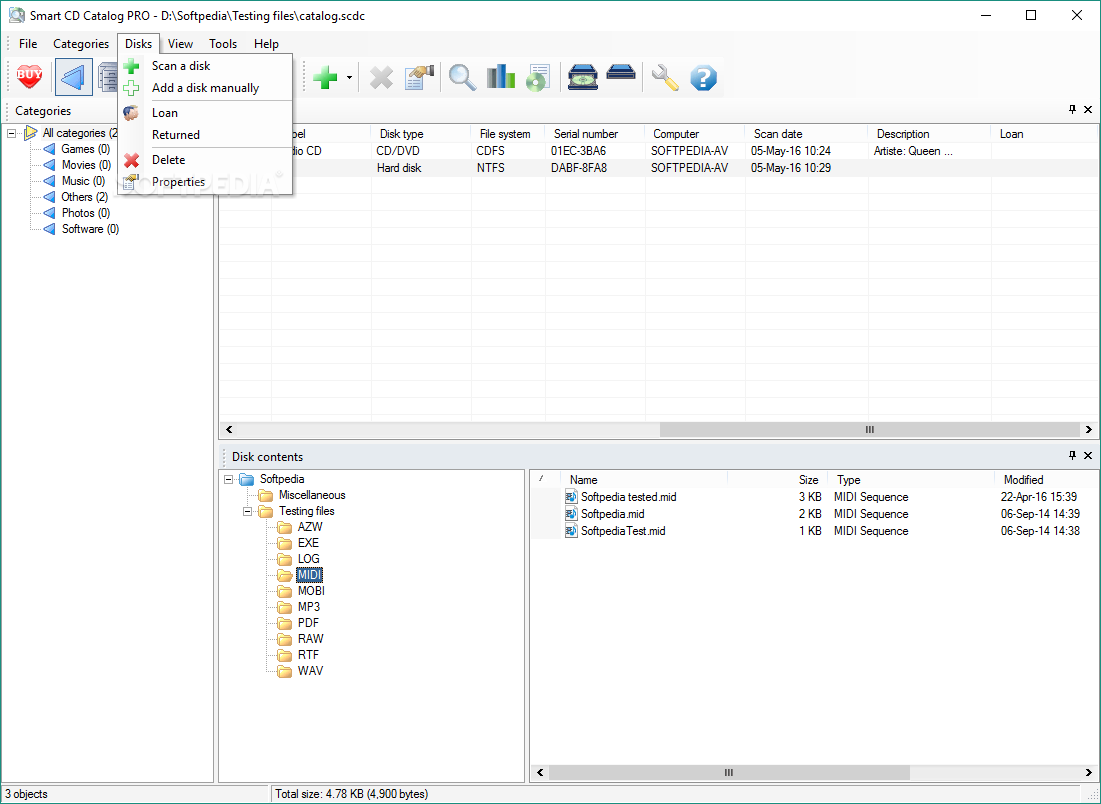This screenshot has width=1101, height=804.
Task: Open the bar chart statistics icon
Action: (501, 77)
